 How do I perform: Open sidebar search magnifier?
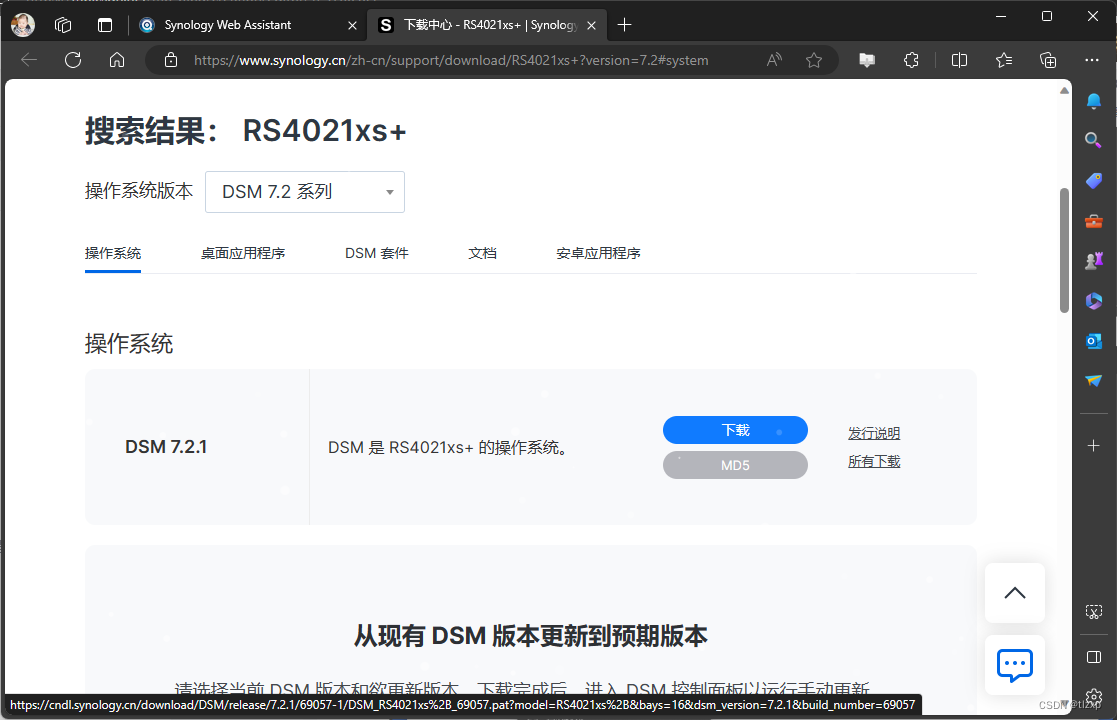pos(1093,140)
